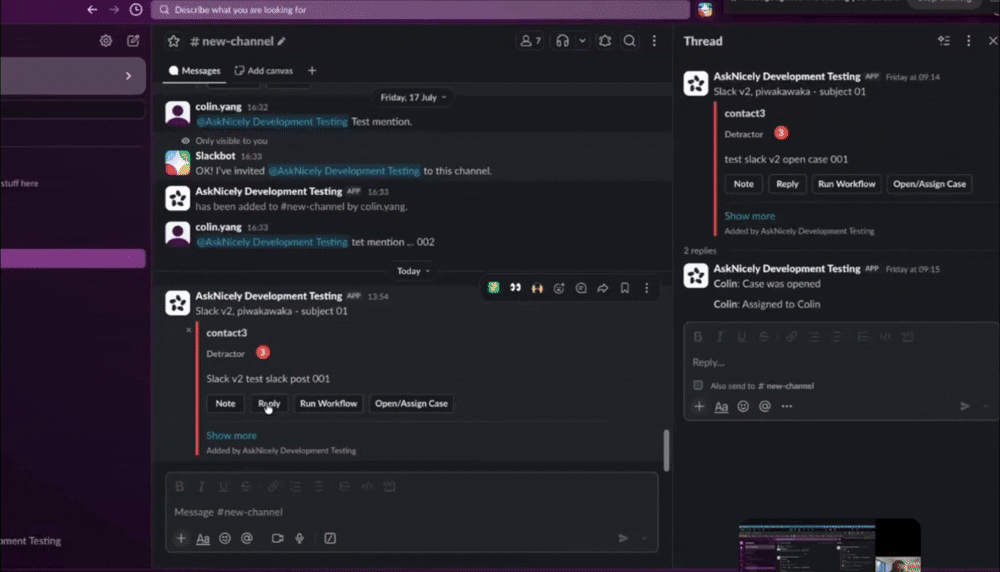Open more options in thread composer
The image size is (1000, 572).
(x=787, y=406)
